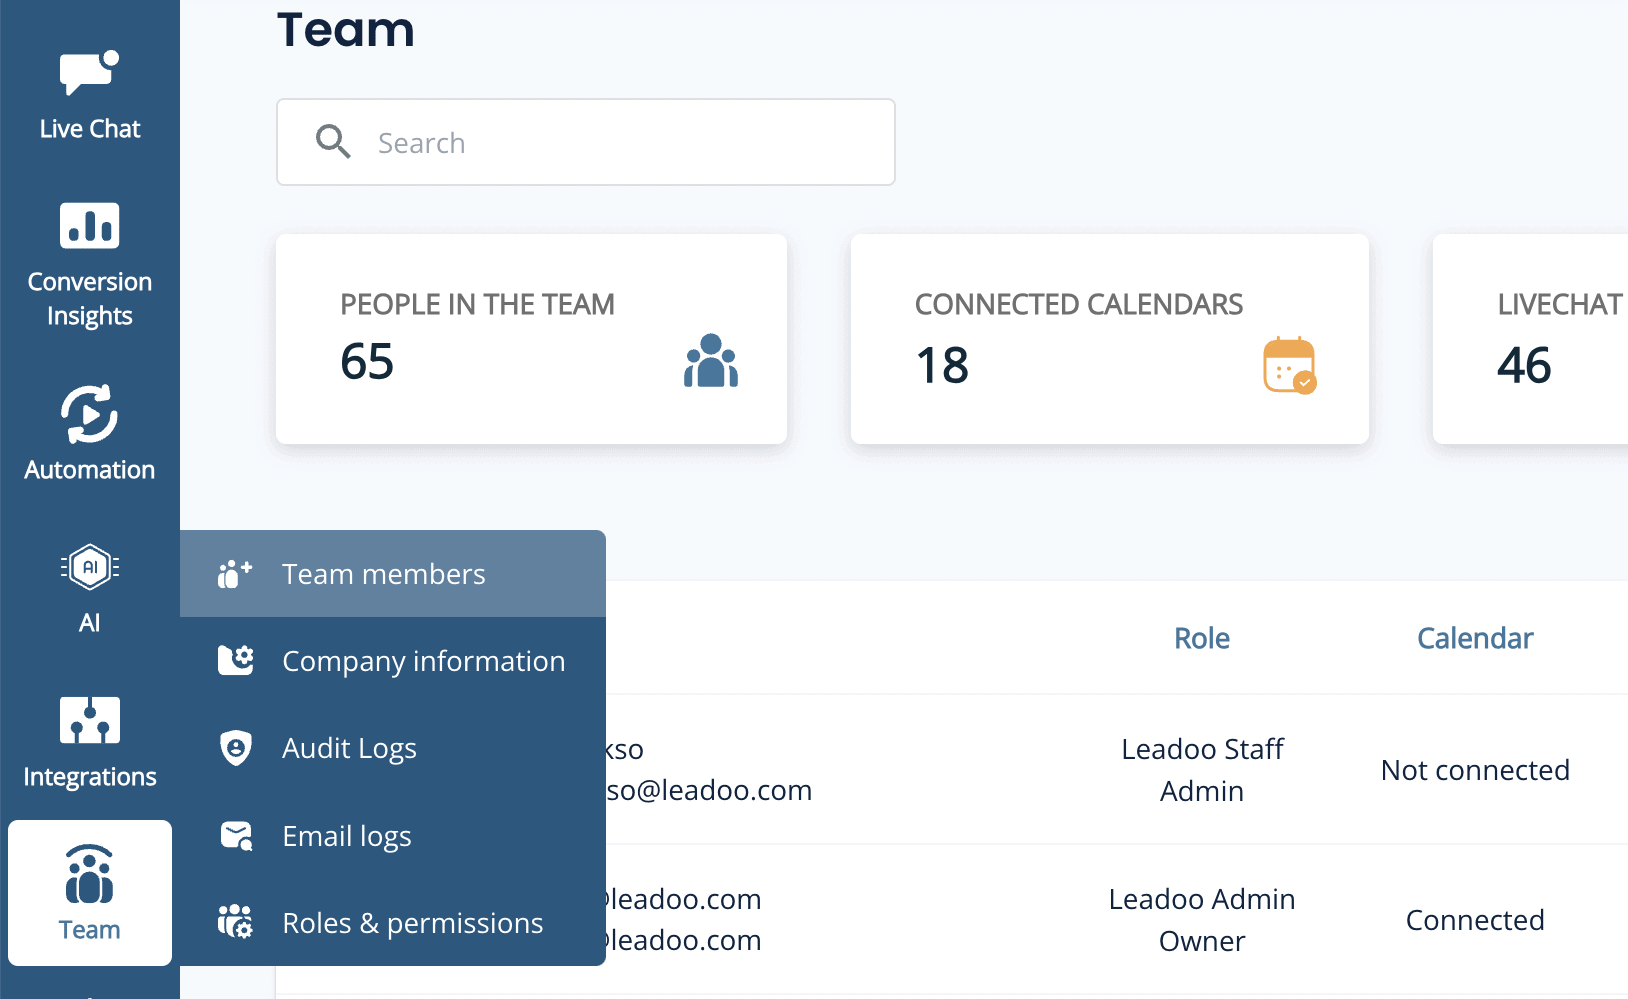This screenshot has width=1628, height=999.
Task: Select Company information
Action: [423, 660]
